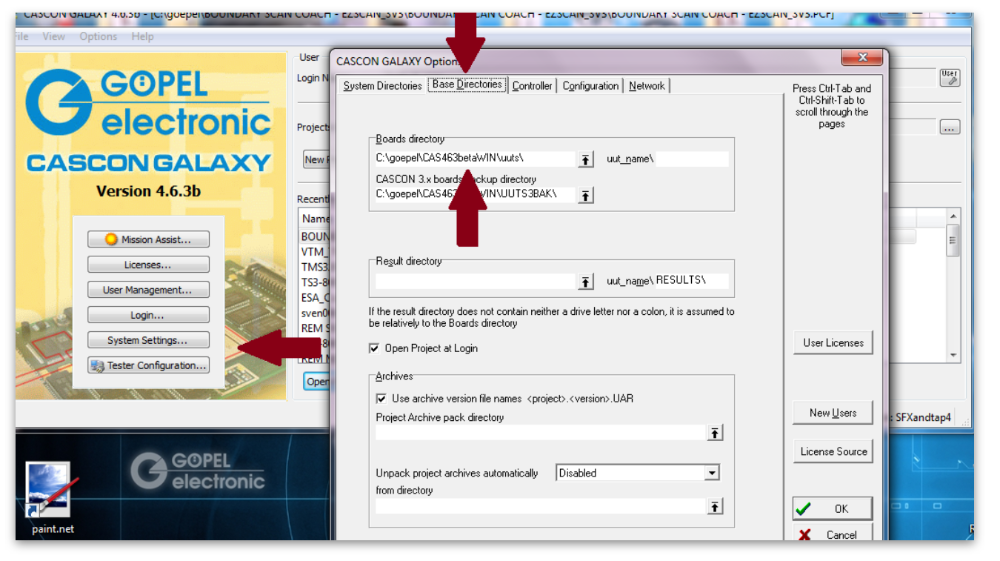Switch to the System Directories tab
Image resolution: width=1000 pixels, height=561 pixels.
pyautogui.click(x=382, y=85)
